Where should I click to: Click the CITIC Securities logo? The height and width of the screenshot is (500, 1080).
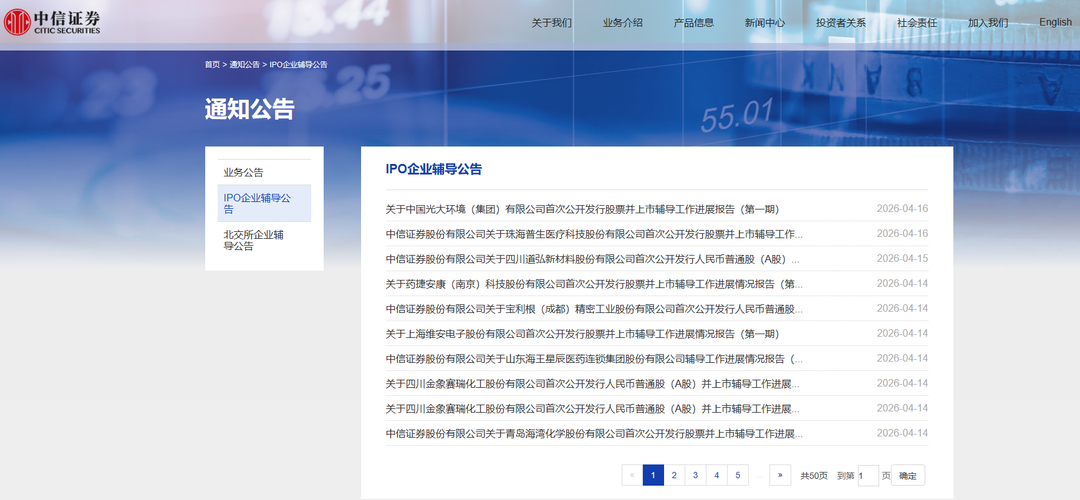click(52, 21)
